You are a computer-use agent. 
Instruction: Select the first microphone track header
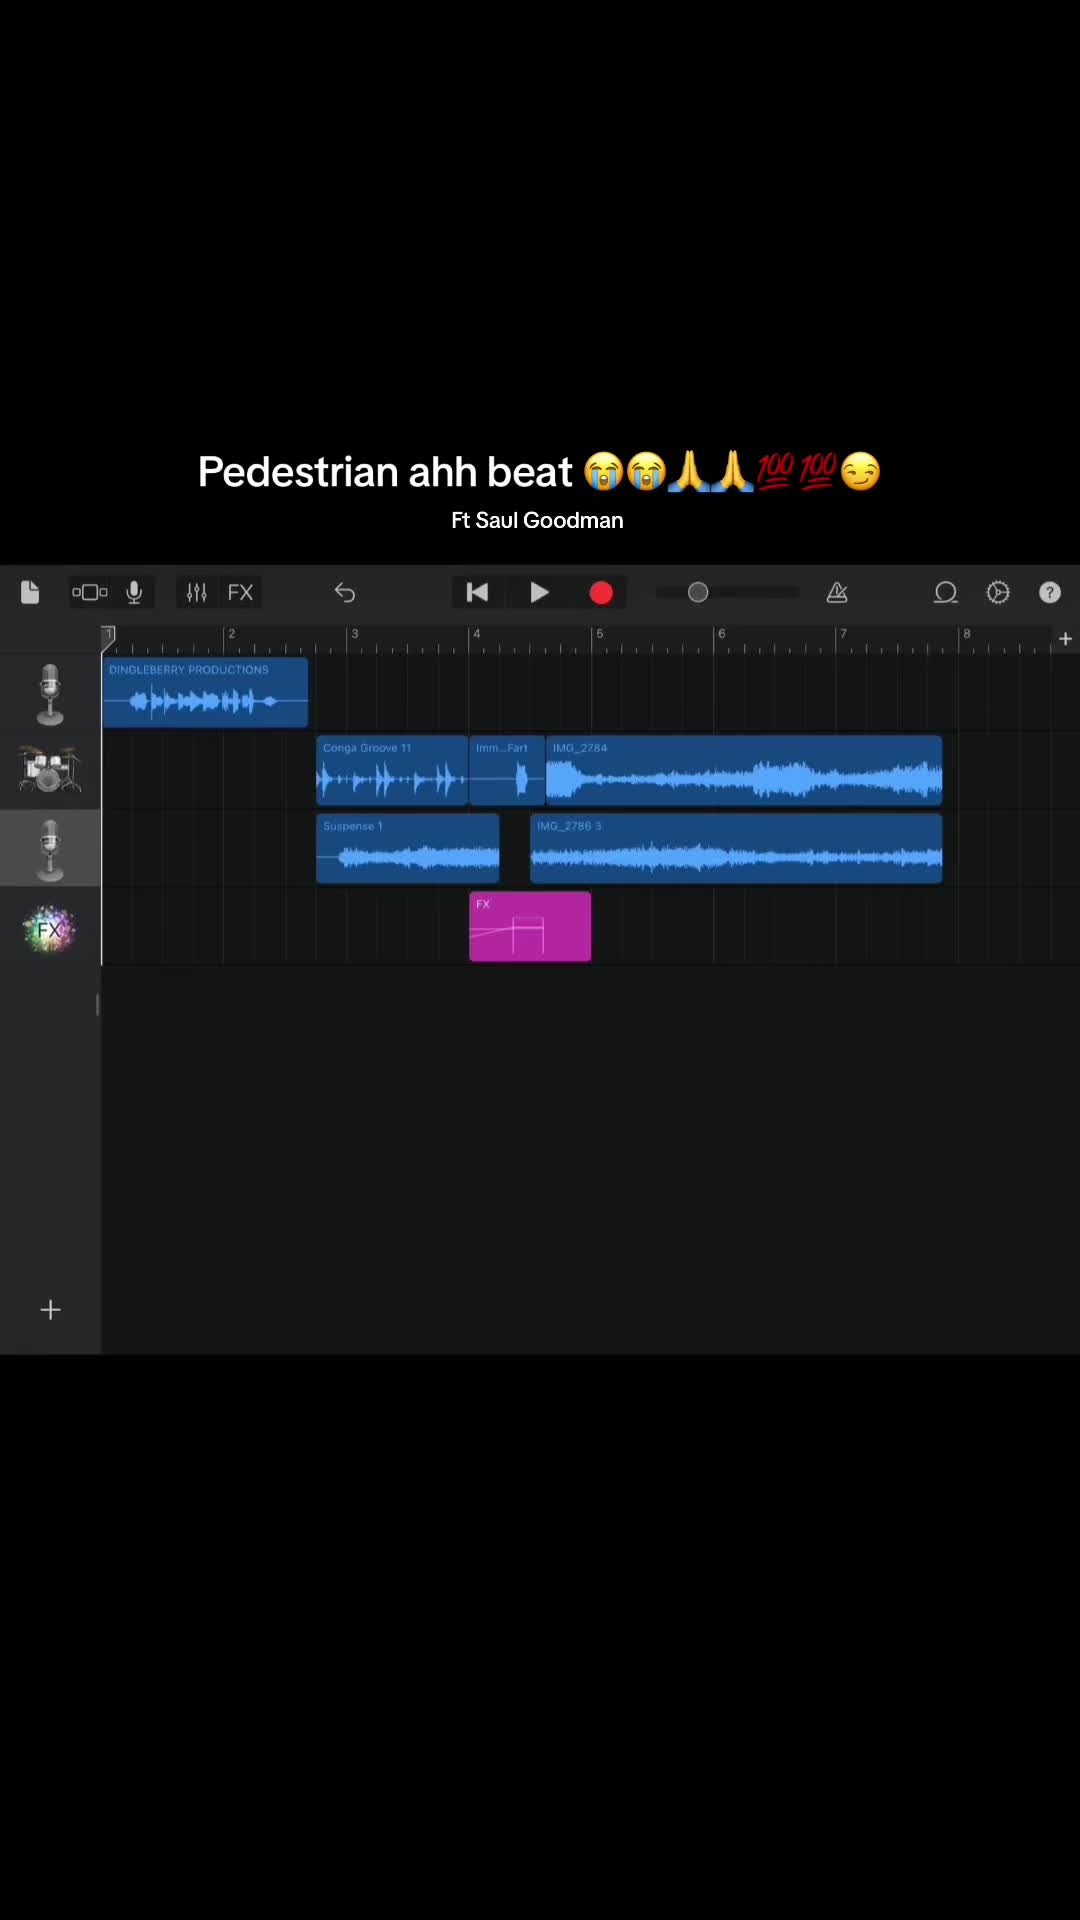click(x=50, y=692)
